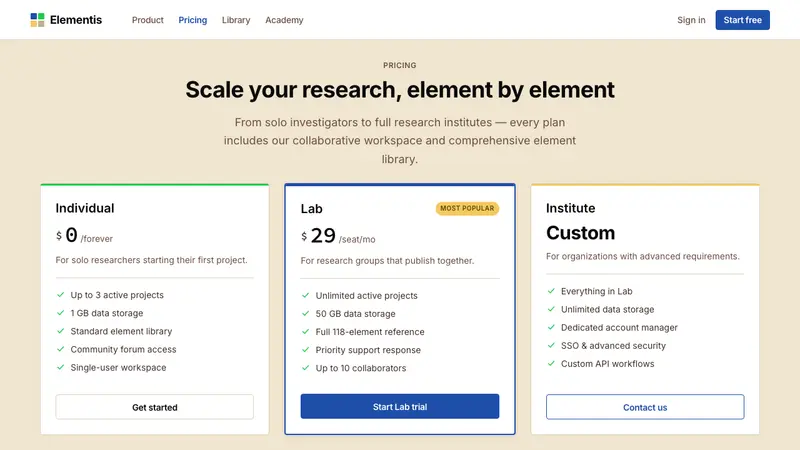This screenshot has width=800, height=450.
Task: Click the Institute plan title
Action: coord(570,208)
